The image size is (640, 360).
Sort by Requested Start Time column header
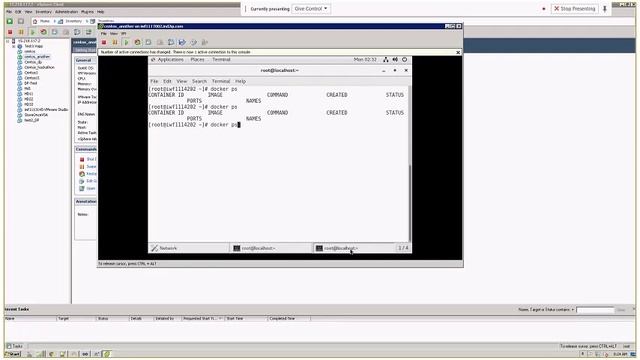click(202, 318)
